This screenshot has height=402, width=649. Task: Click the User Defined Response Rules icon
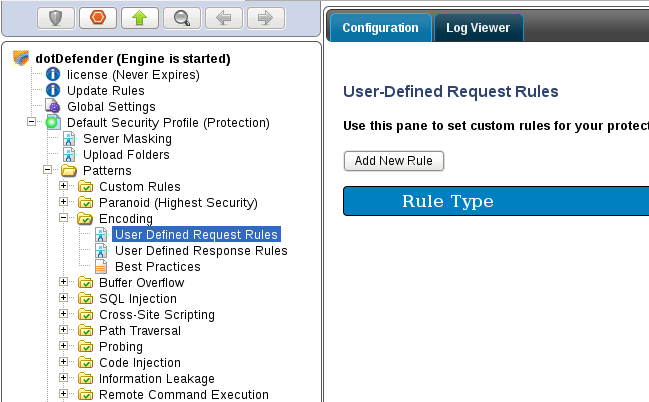click(101, 251)
